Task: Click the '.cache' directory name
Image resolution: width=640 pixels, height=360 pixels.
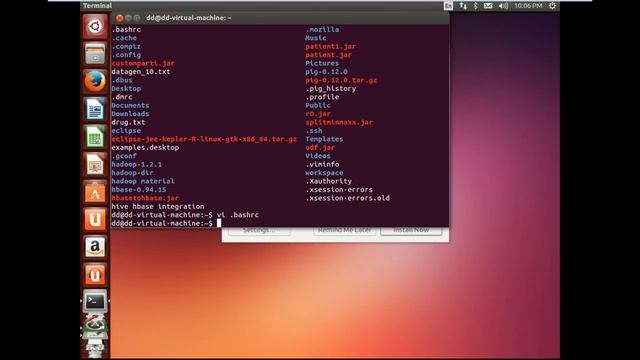Action: [x=124, y=38]
